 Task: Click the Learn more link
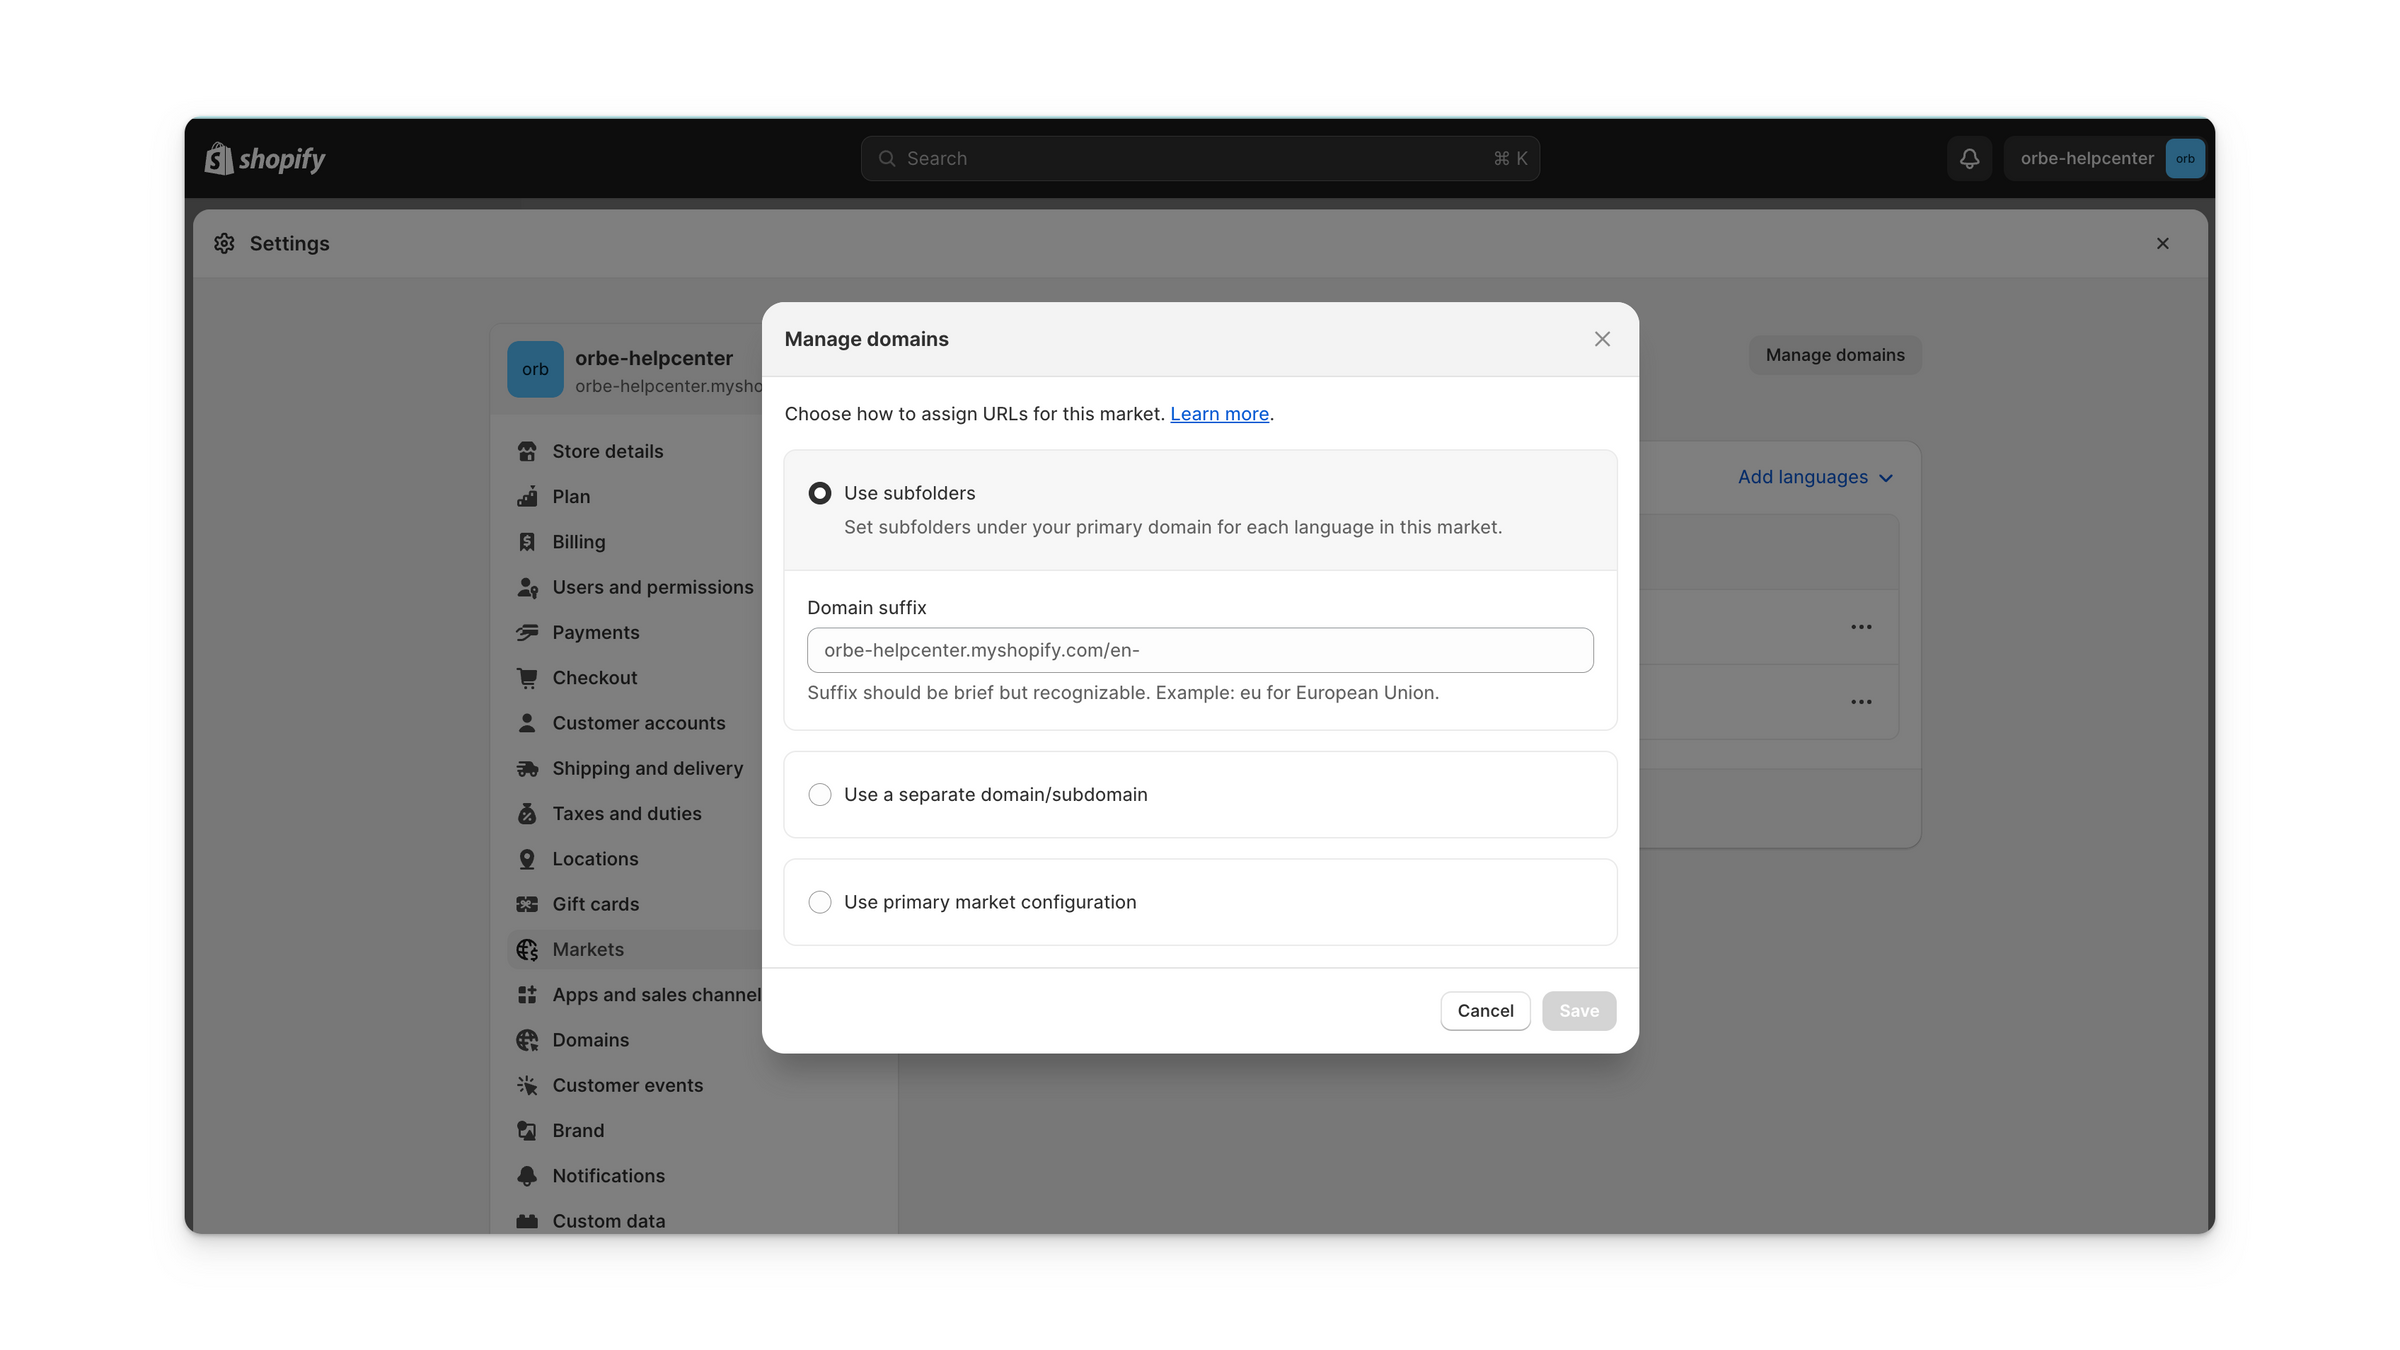tap(1219, 414)
